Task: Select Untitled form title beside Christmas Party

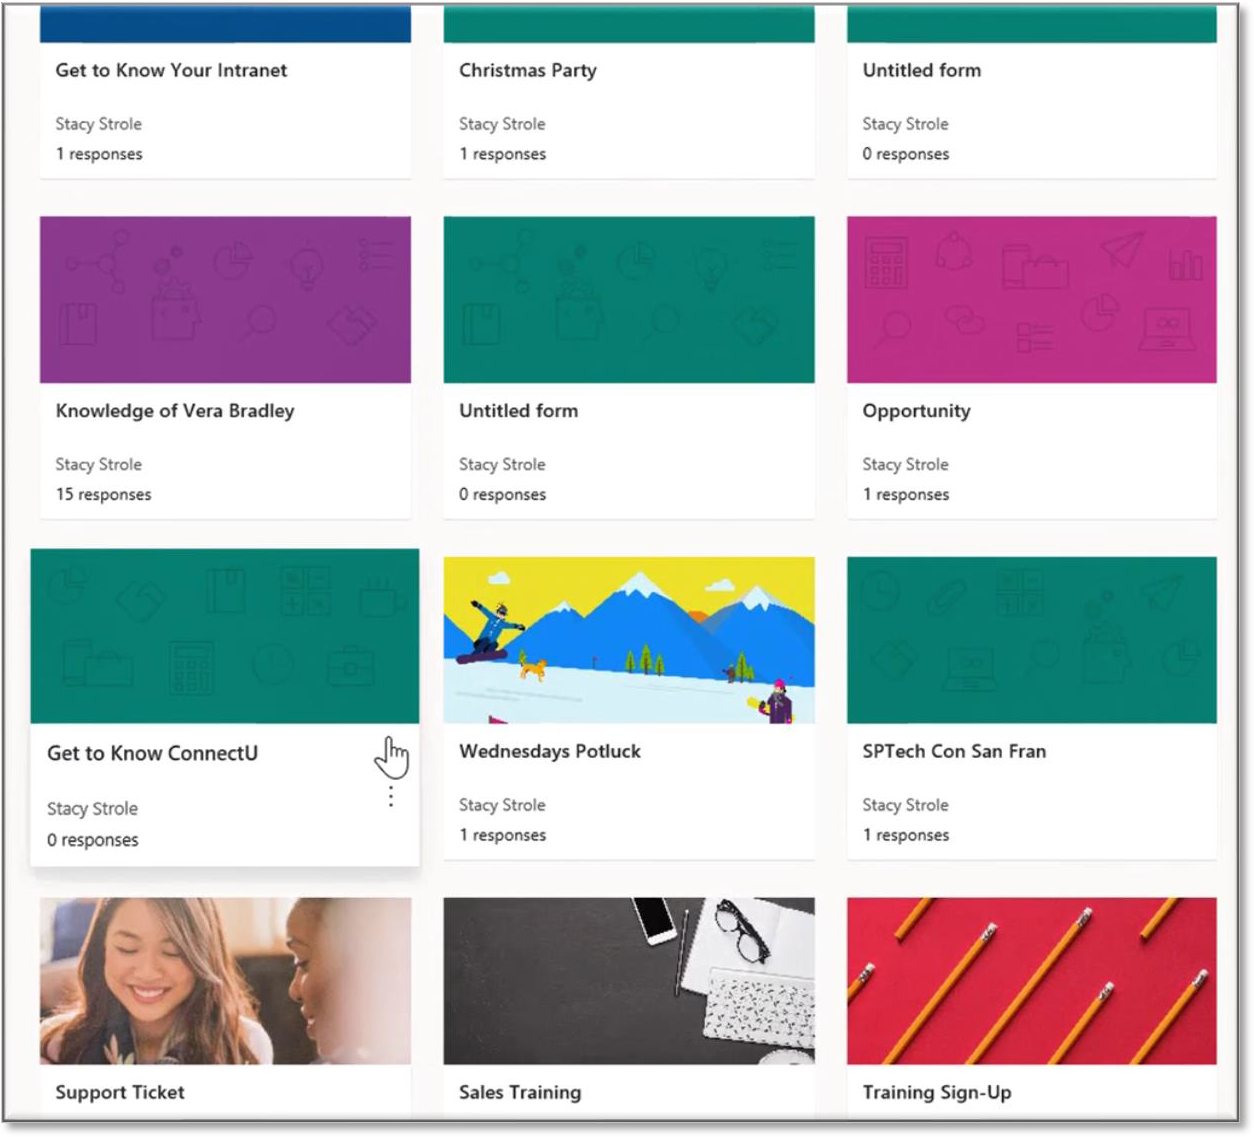Action: [922, 70]
